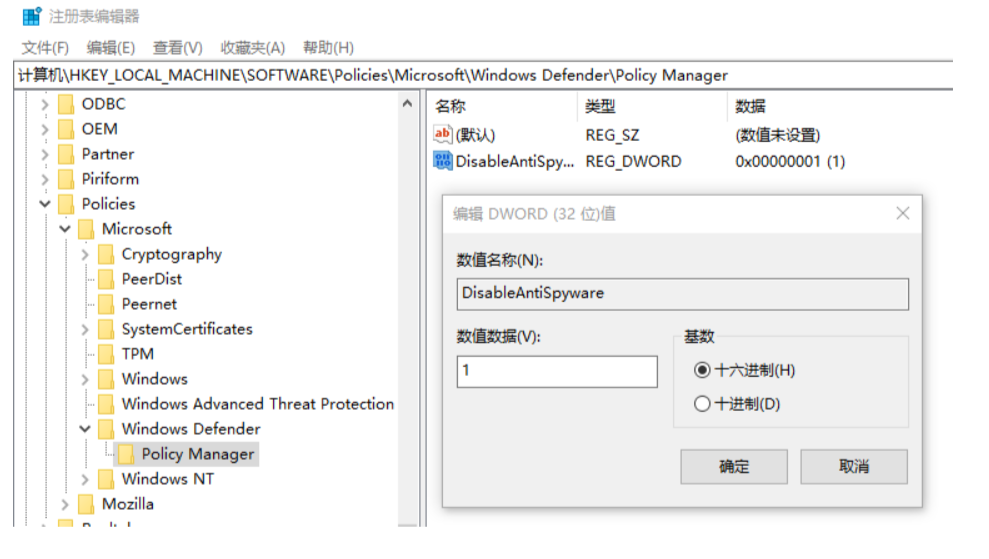
Task: Click the ODBC folder icon
Action: [x=66, y=103]
